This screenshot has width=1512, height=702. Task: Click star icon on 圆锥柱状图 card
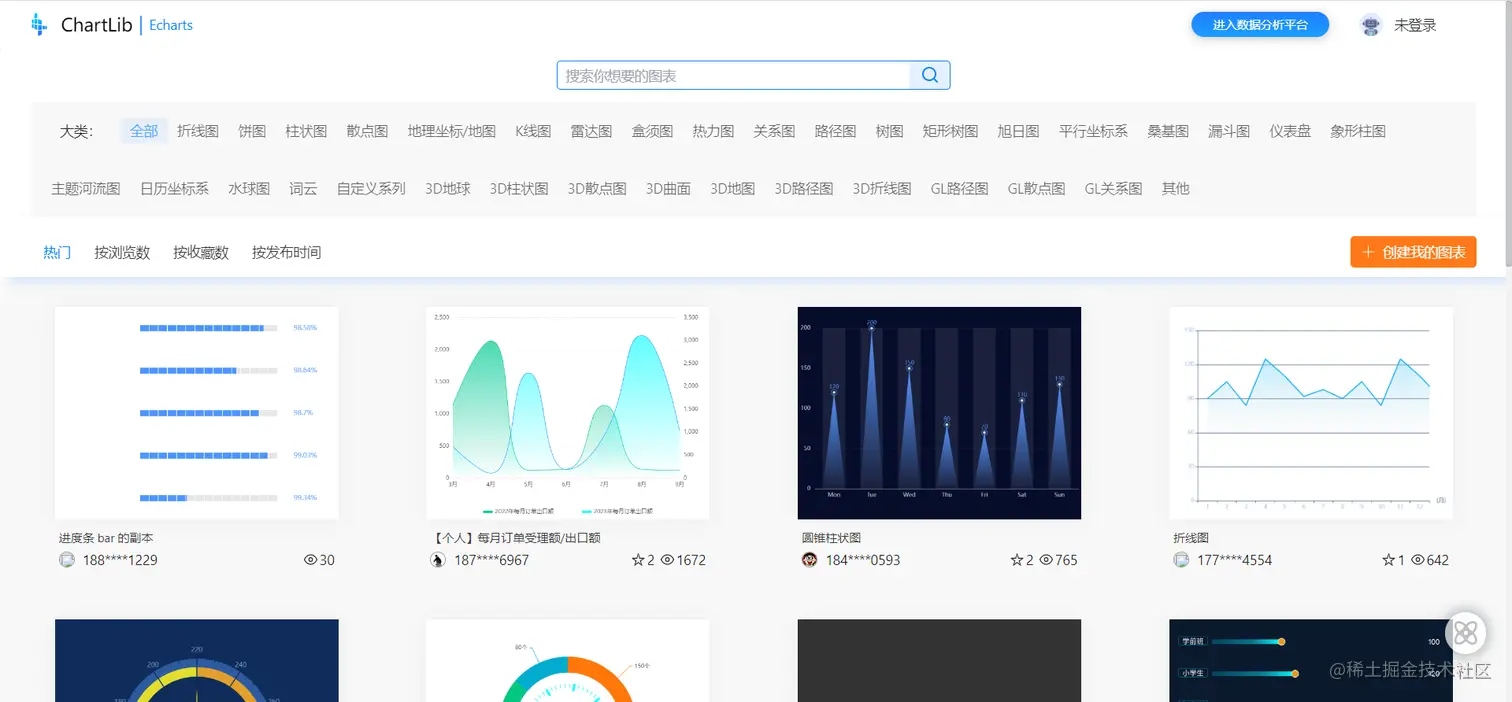coord(1016,560)
